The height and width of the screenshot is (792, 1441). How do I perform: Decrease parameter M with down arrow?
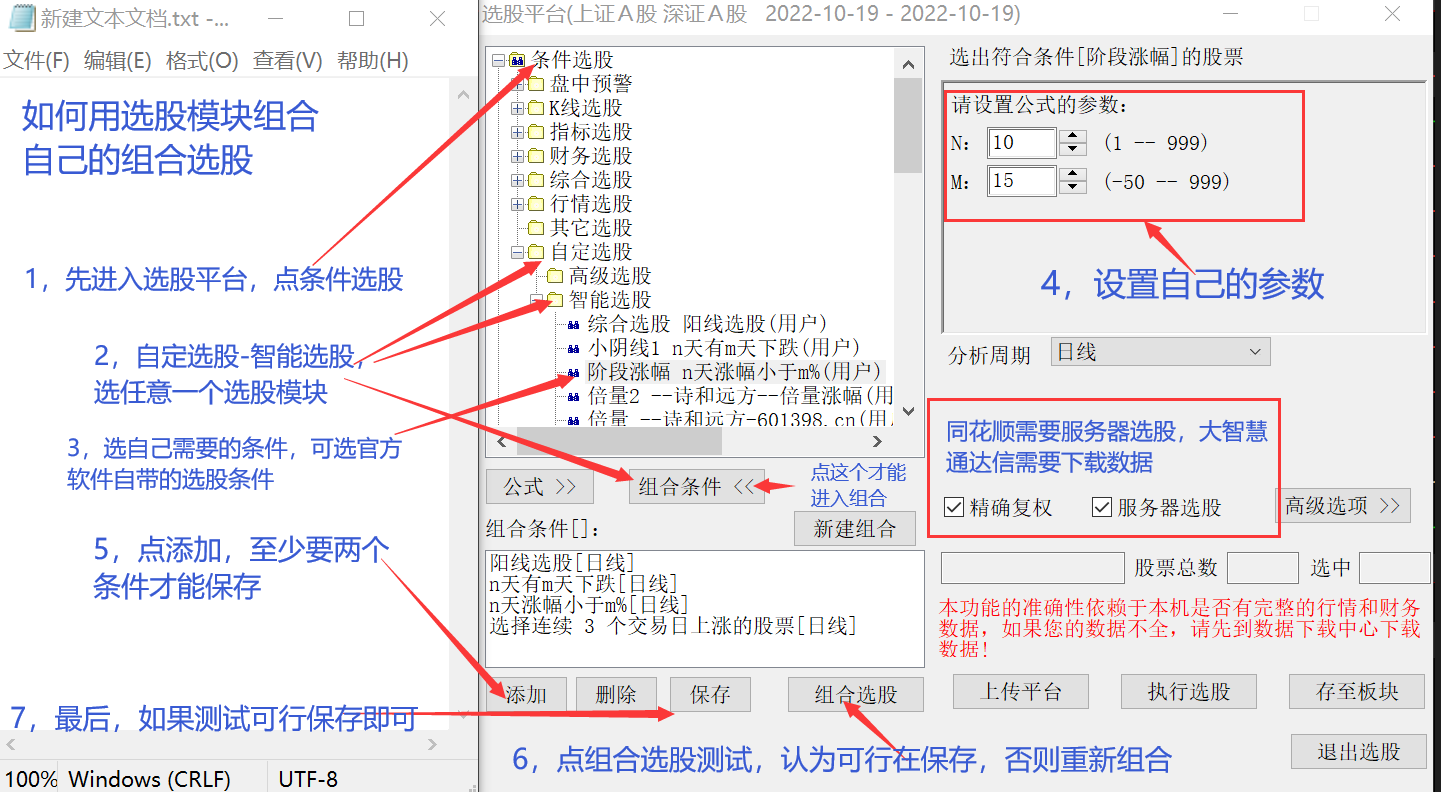tap(1073, 188)
